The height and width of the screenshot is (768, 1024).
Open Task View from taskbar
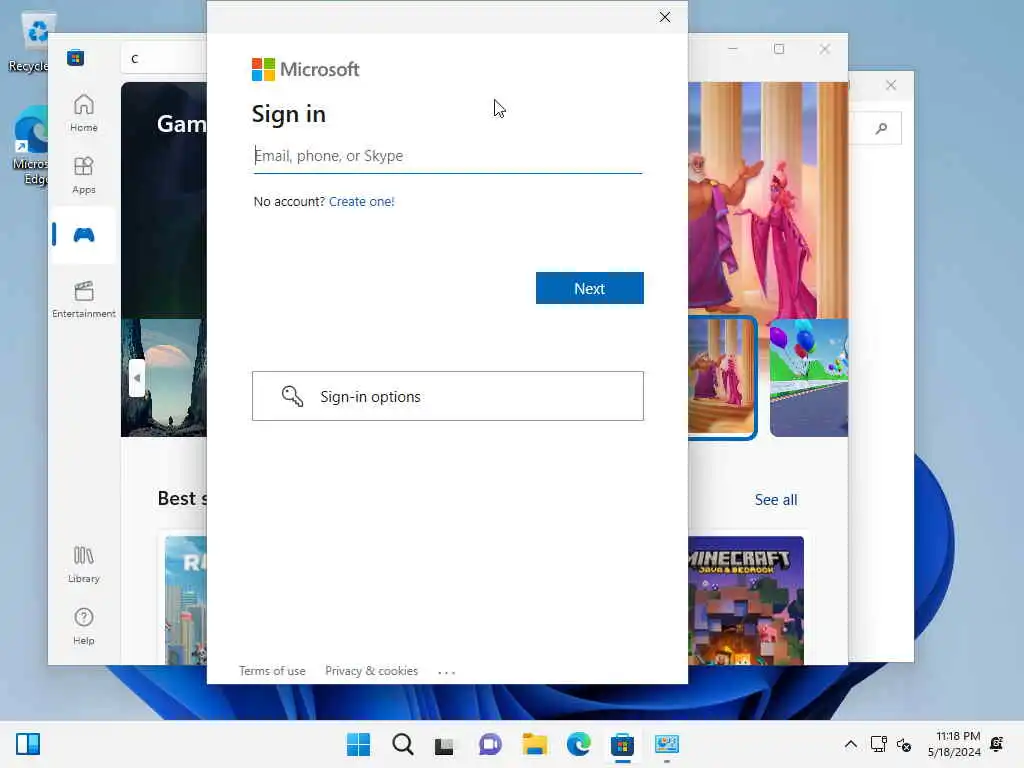click(444, 744)
